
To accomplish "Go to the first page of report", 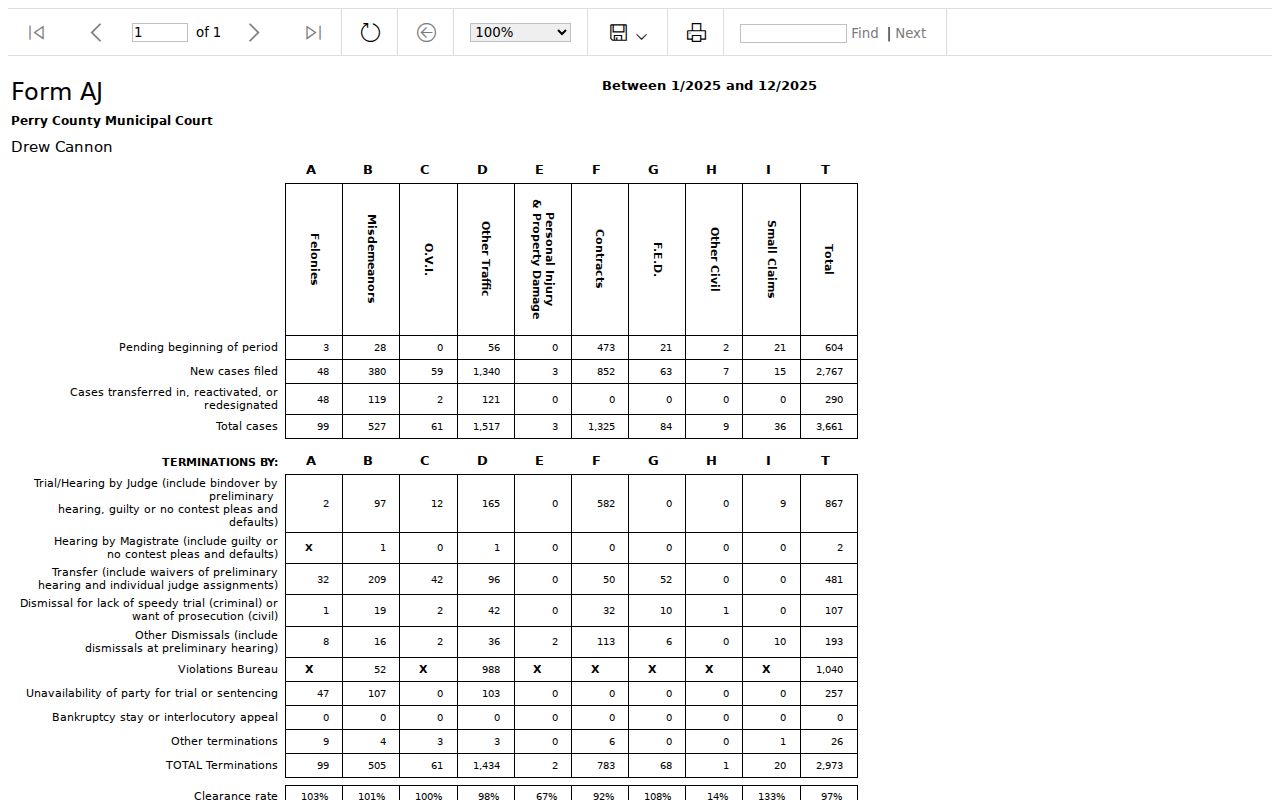I will (x=37, y=33).
